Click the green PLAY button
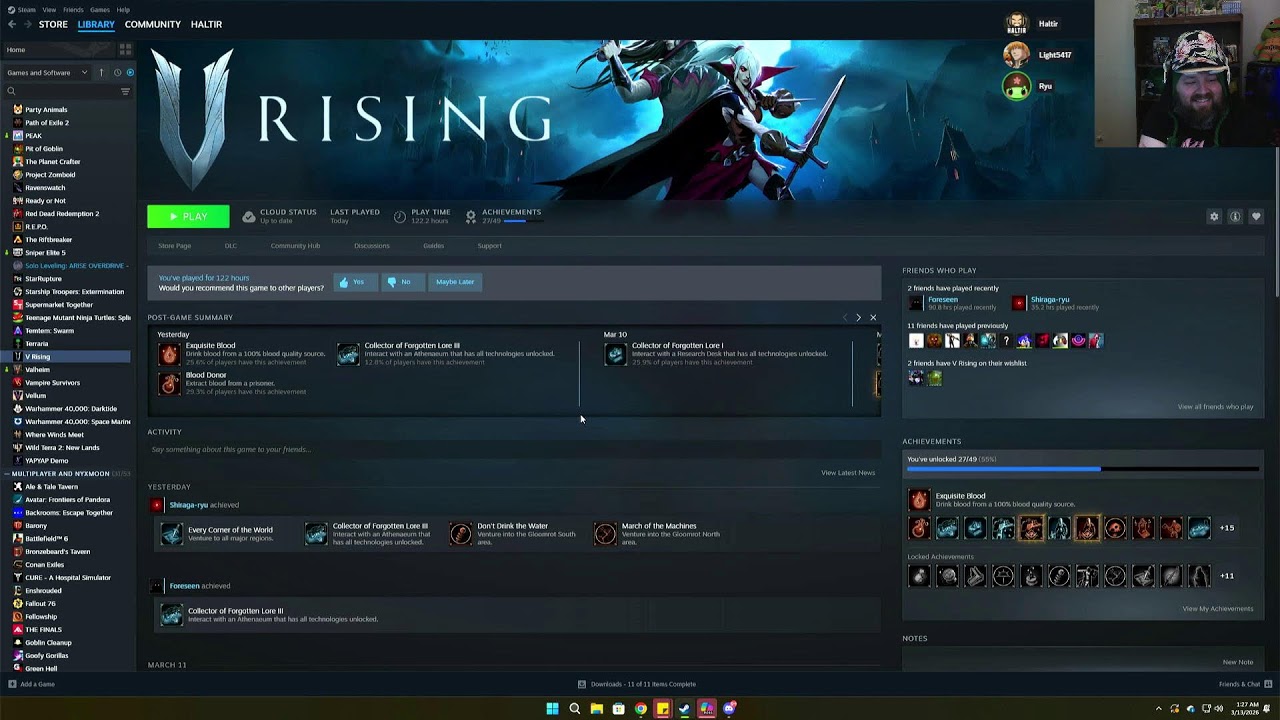Viewport: 1280px width, 720px height. (x=188, y=216)
